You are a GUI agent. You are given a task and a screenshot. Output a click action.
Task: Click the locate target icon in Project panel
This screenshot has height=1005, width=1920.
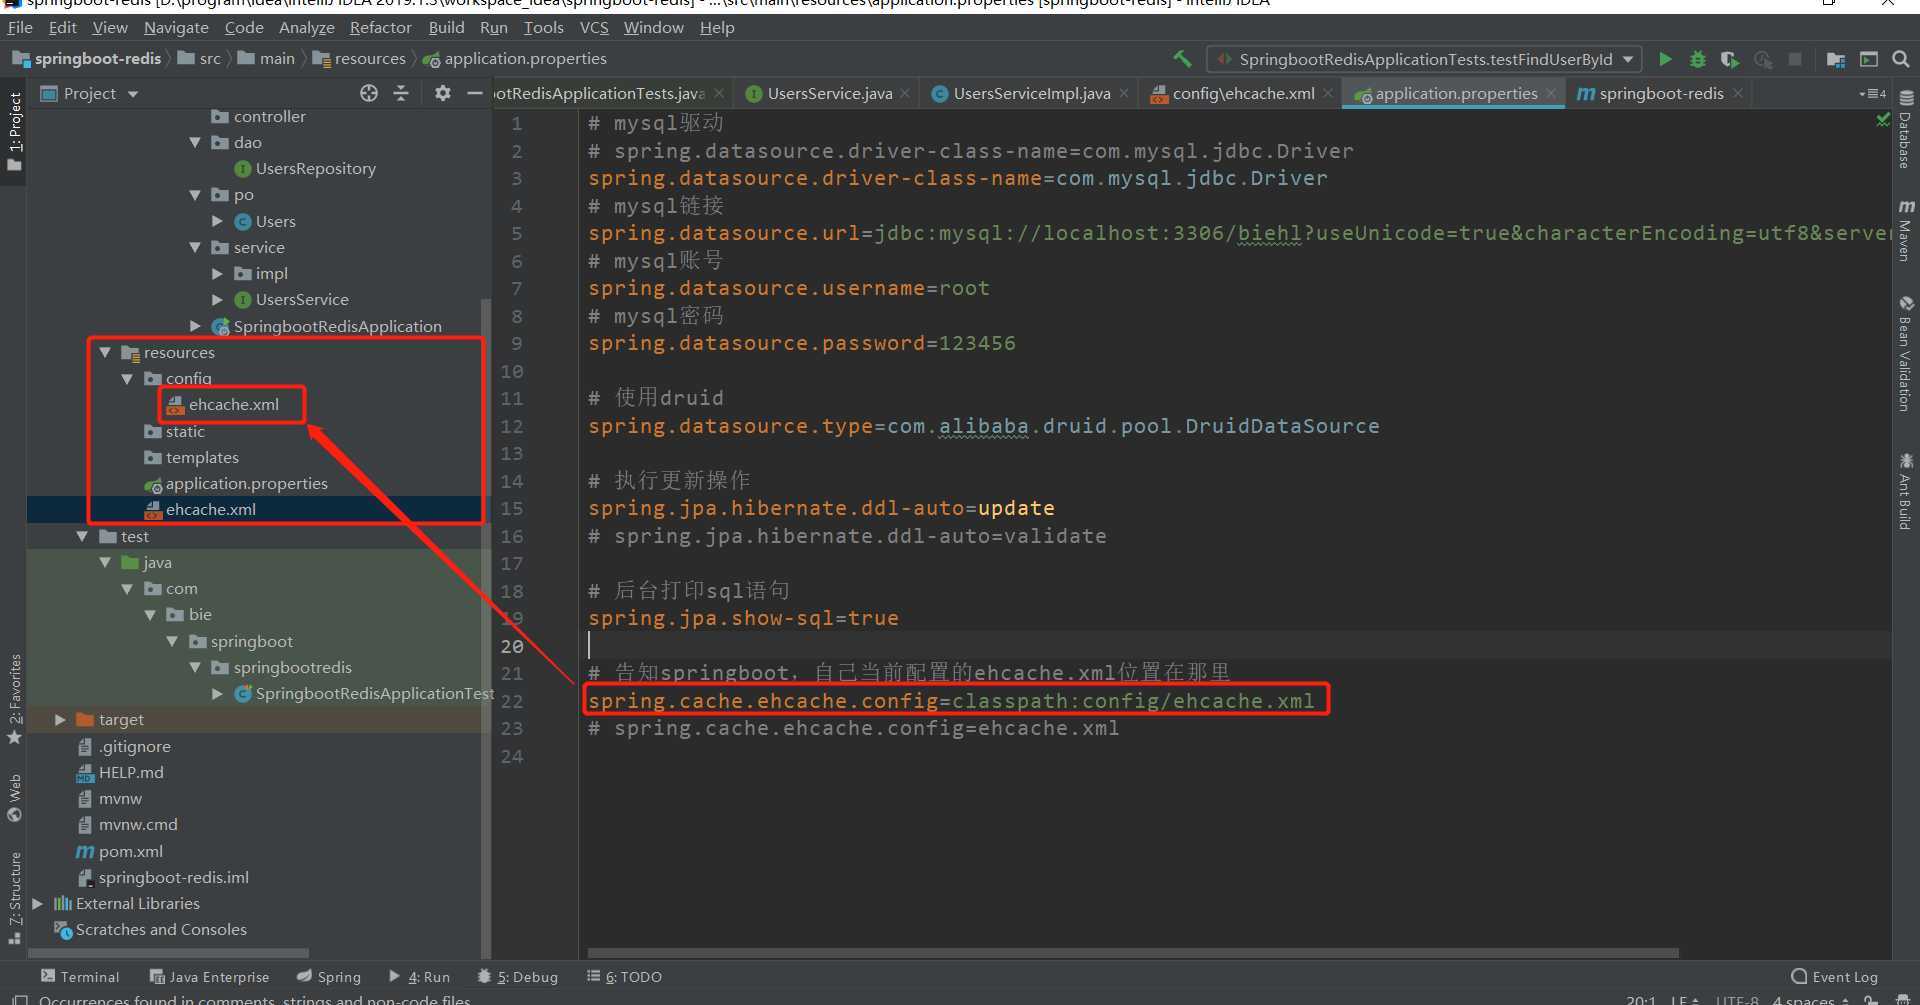click(x=369, y=93)
